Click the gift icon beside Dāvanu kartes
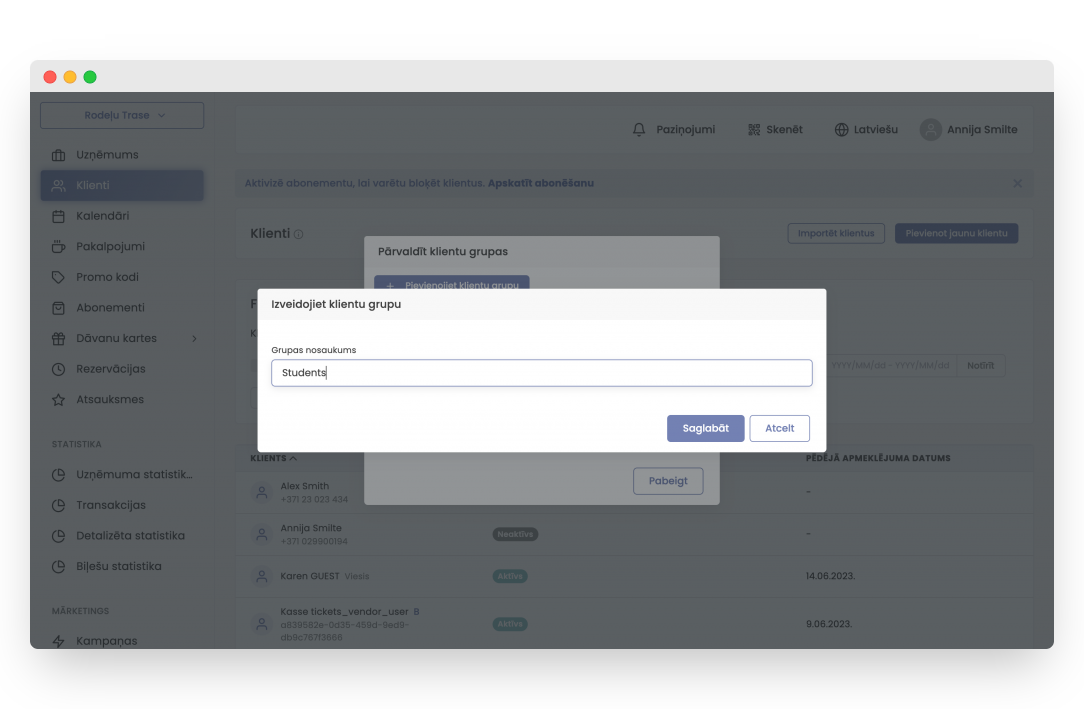This screenshot has width=1084, height=709. tap(58, 338)
